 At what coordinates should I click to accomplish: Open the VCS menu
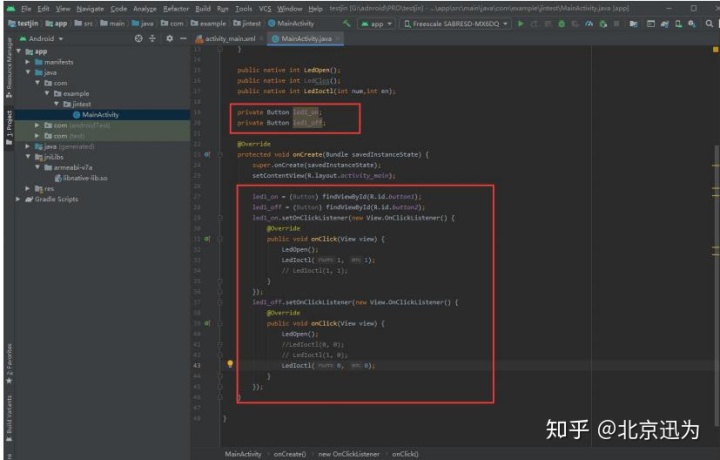click(x=264, y=9)
